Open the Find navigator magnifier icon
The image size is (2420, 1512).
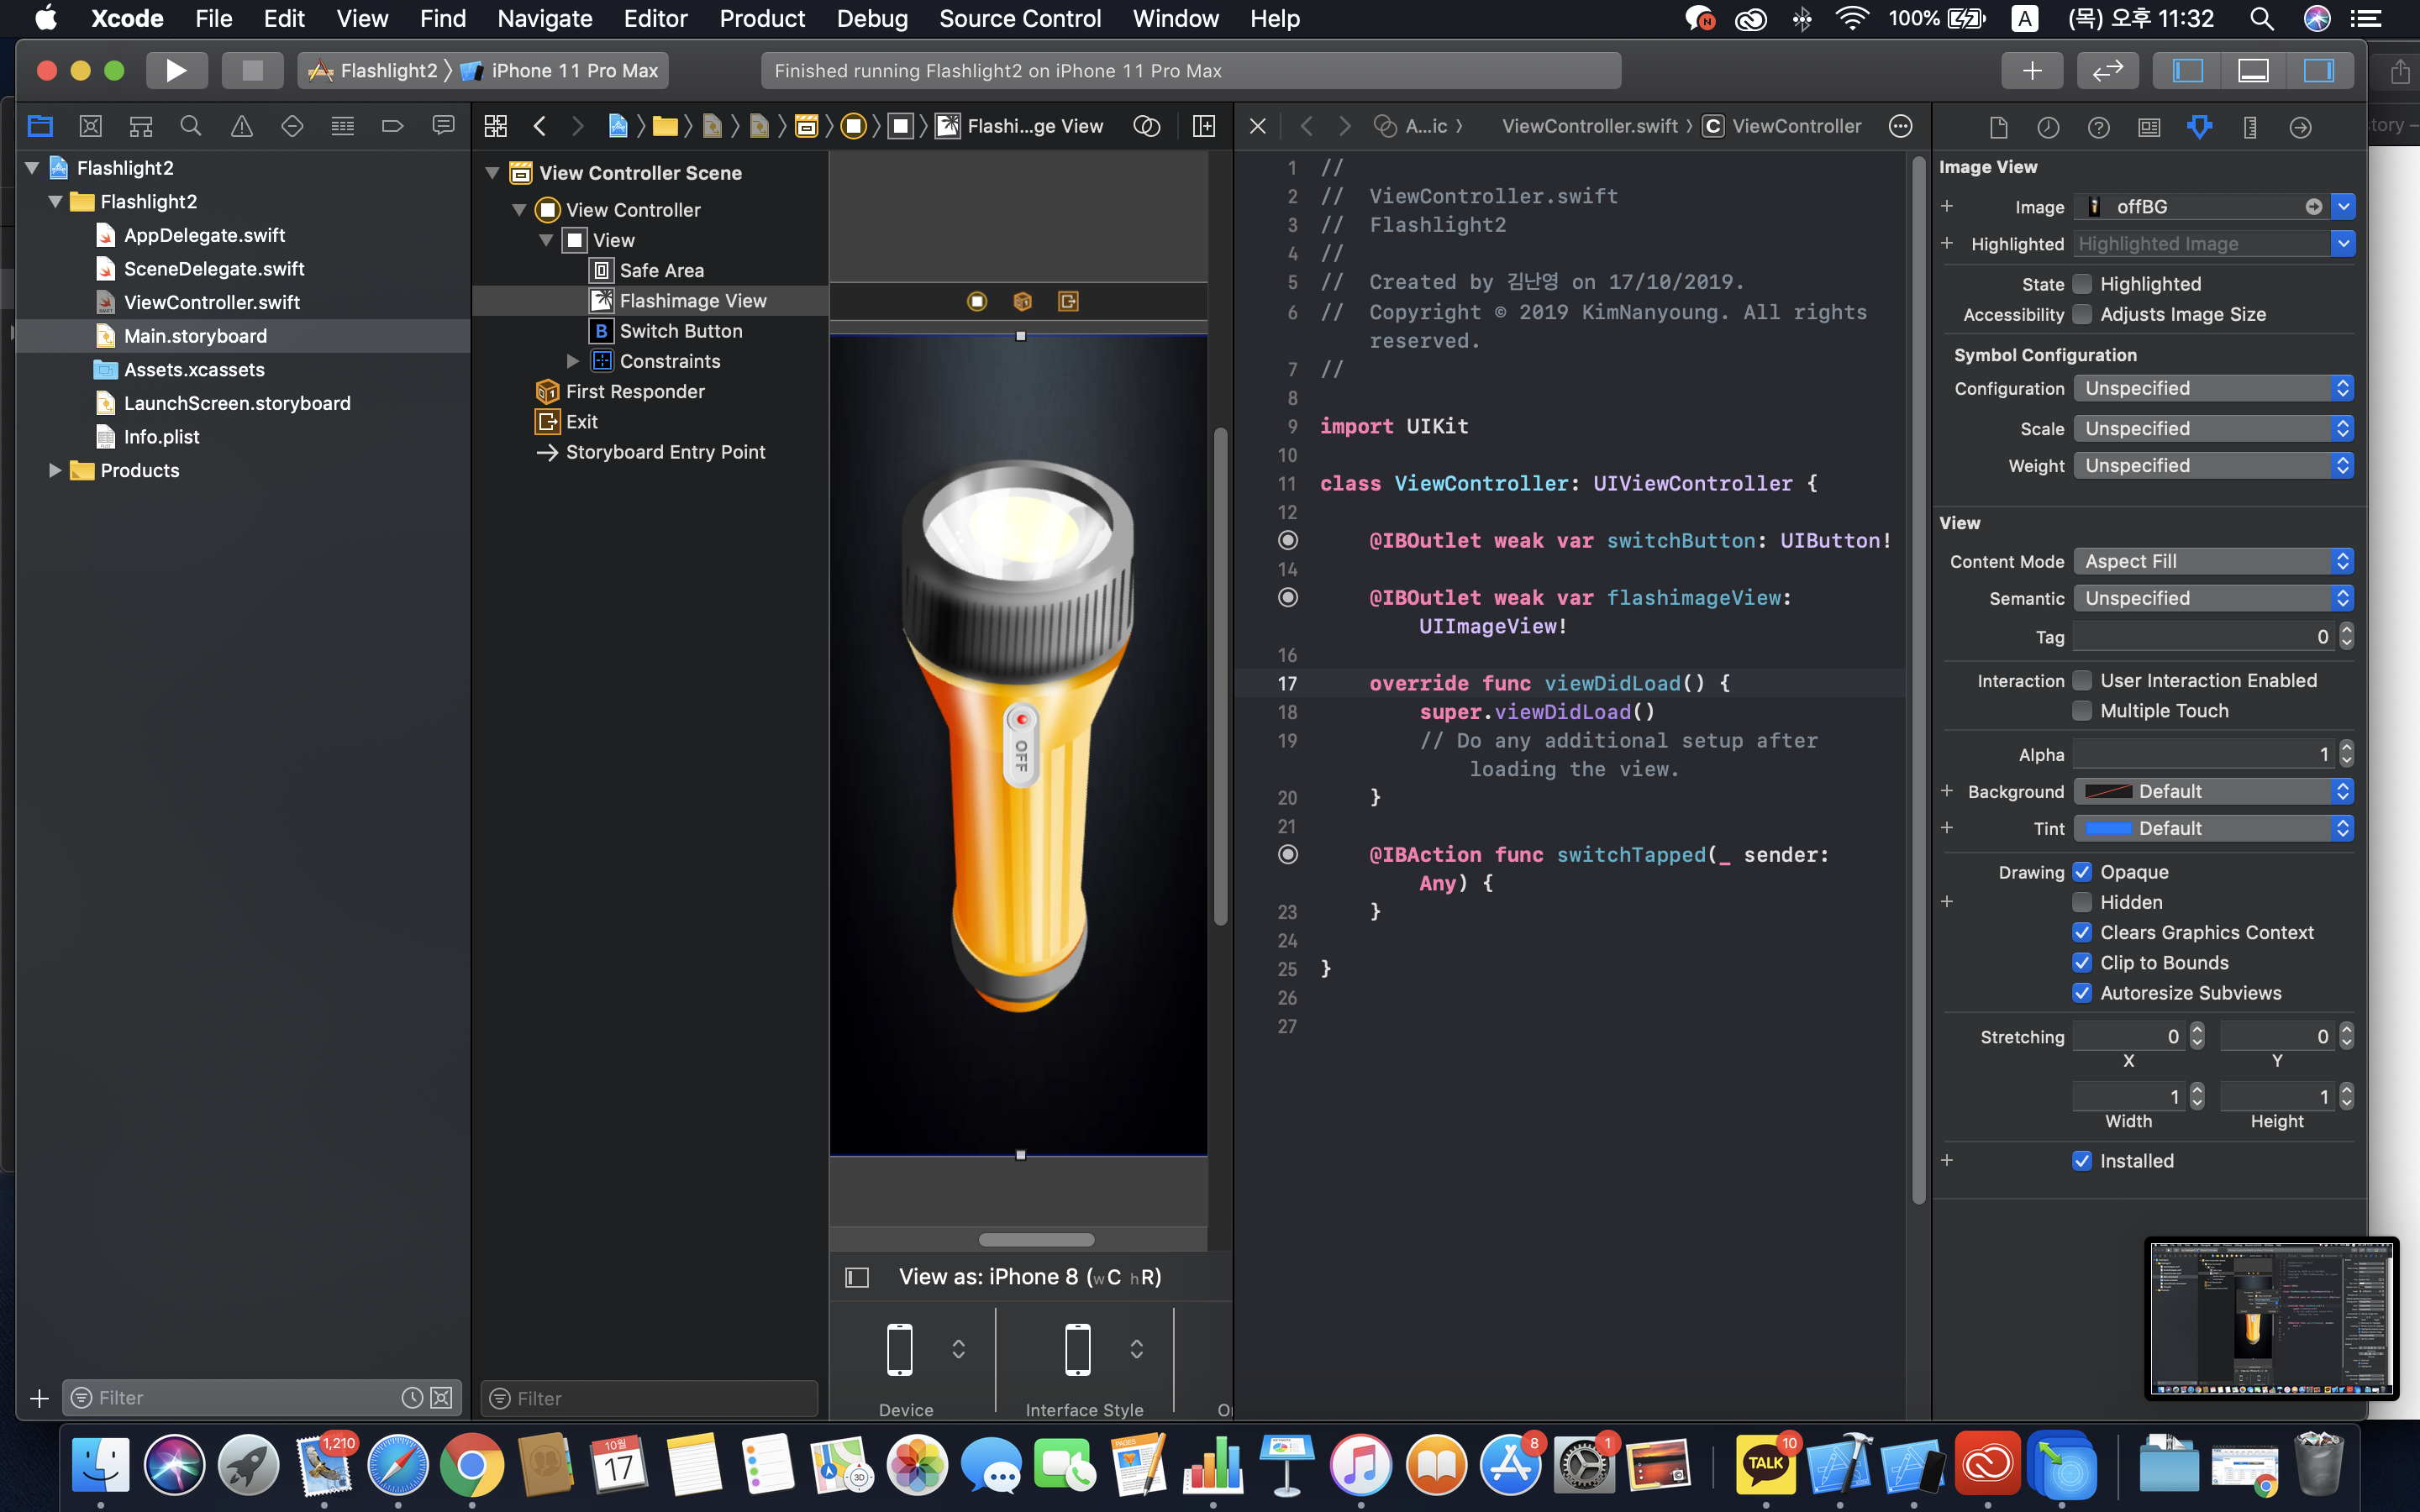tap(190, 126)
